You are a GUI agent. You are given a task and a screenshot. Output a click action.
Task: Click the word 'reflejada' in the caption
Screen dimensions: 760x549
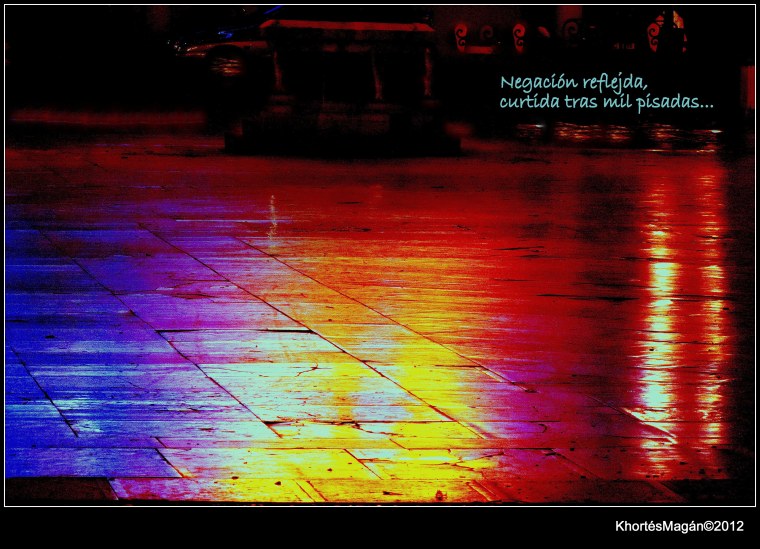(x=614, y=82)
